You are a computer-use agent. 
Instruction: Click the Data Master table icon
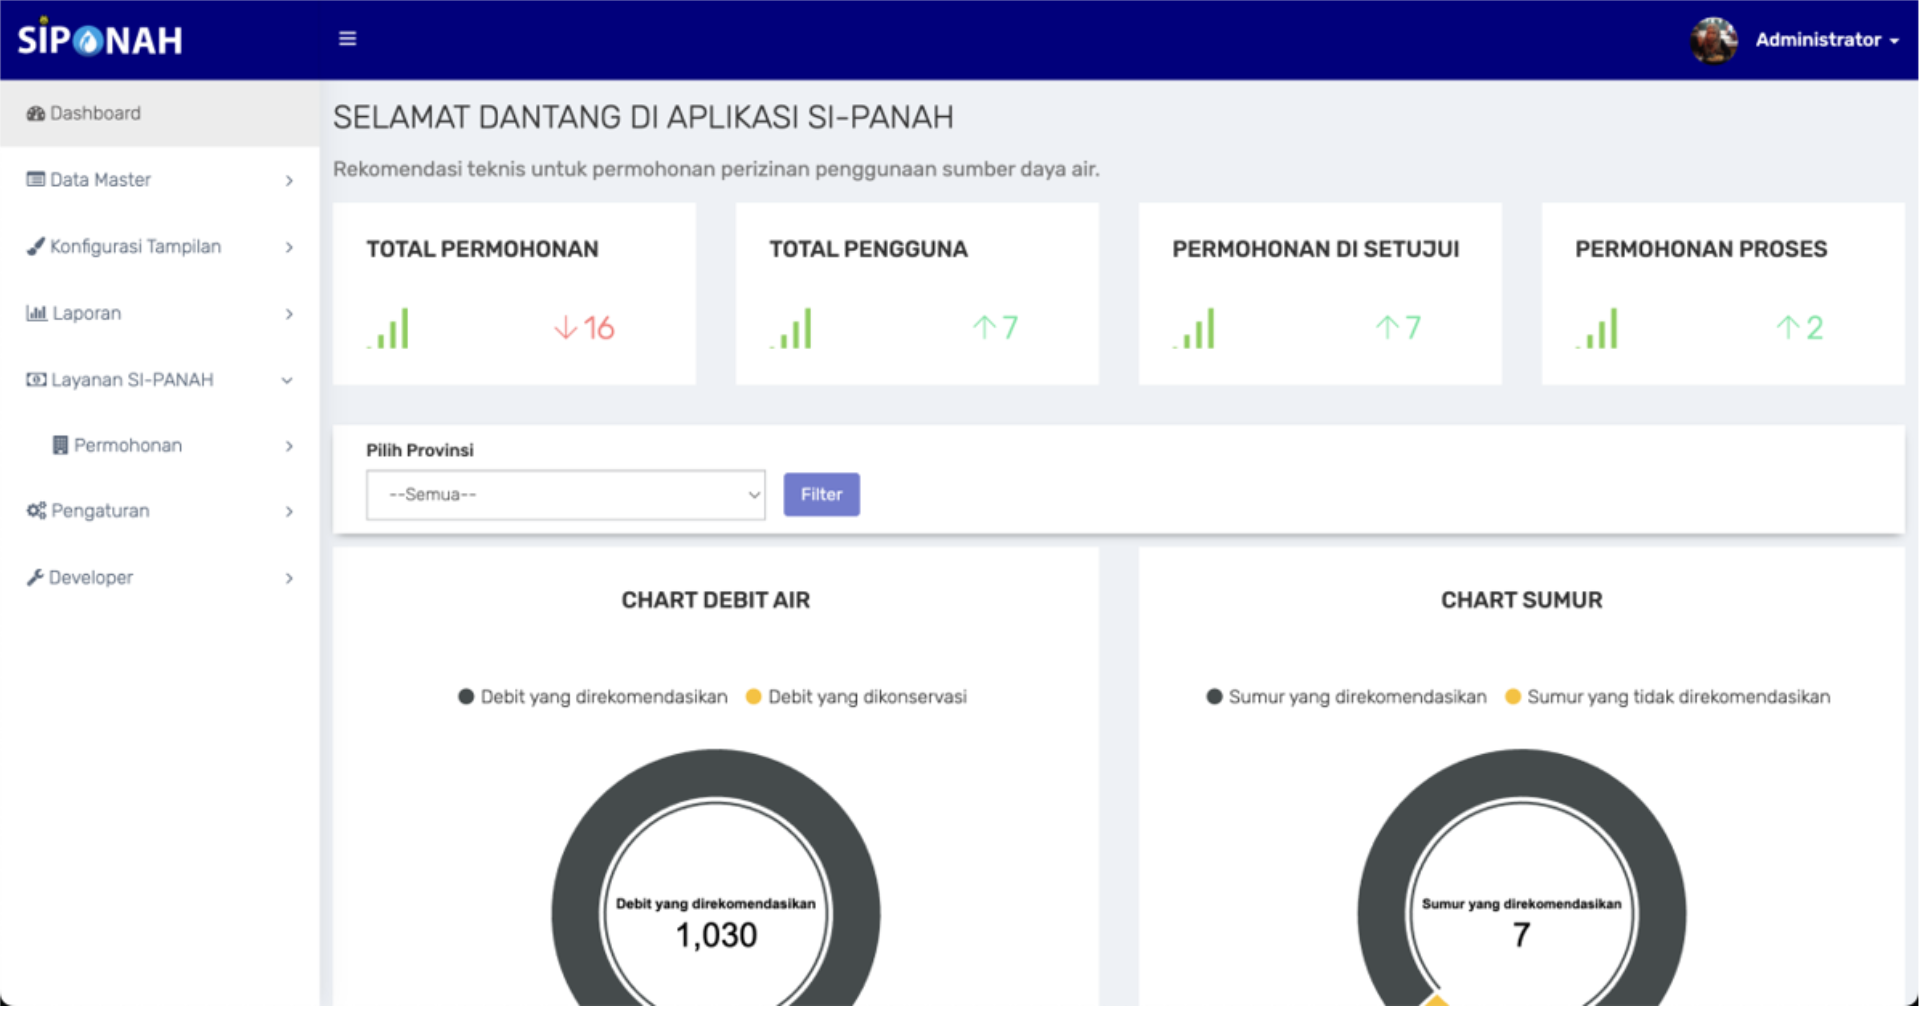[36, 179]
